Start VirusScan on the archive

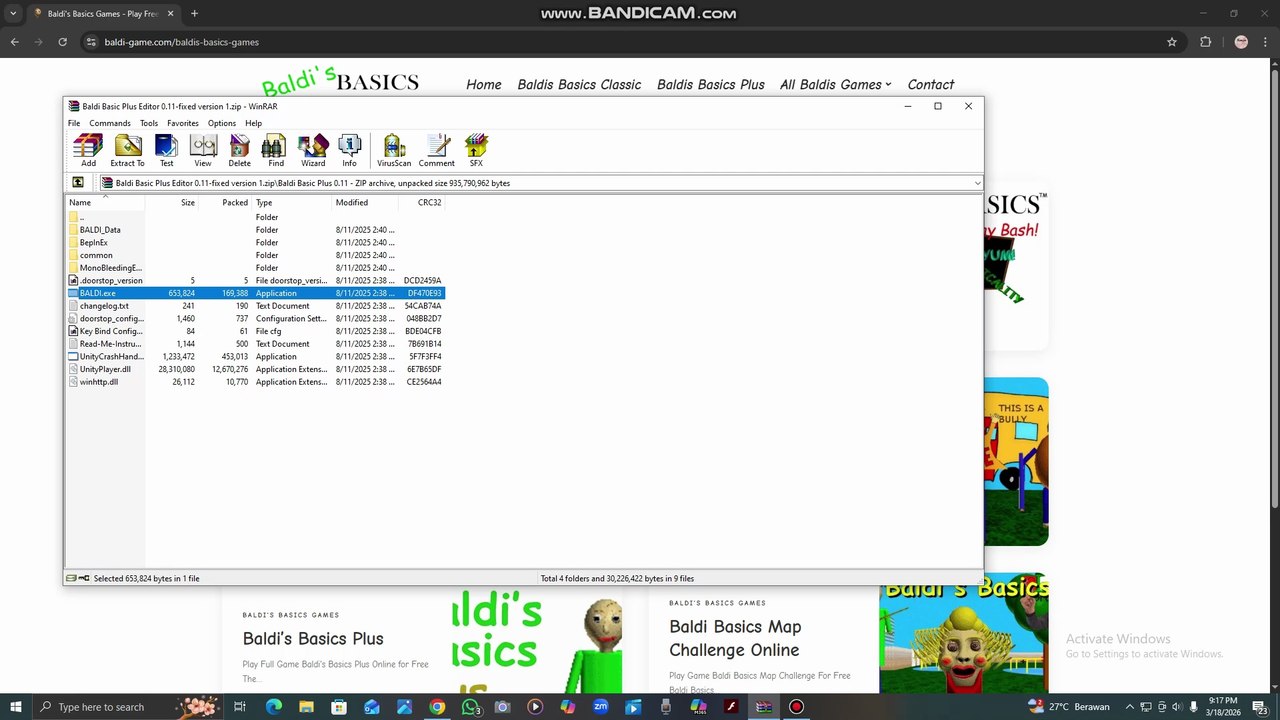pos(394,150)
